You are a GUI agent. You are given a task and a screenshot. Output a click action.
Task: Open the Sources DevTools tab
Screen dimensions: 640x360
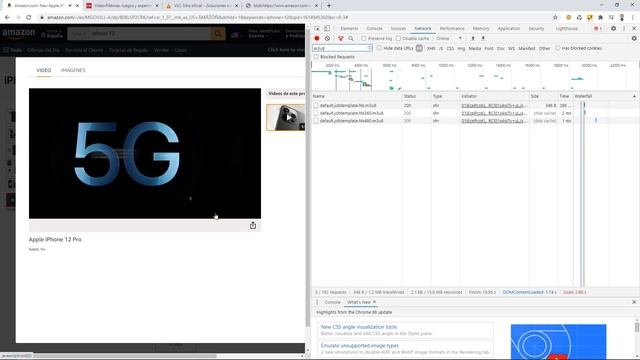398,29
